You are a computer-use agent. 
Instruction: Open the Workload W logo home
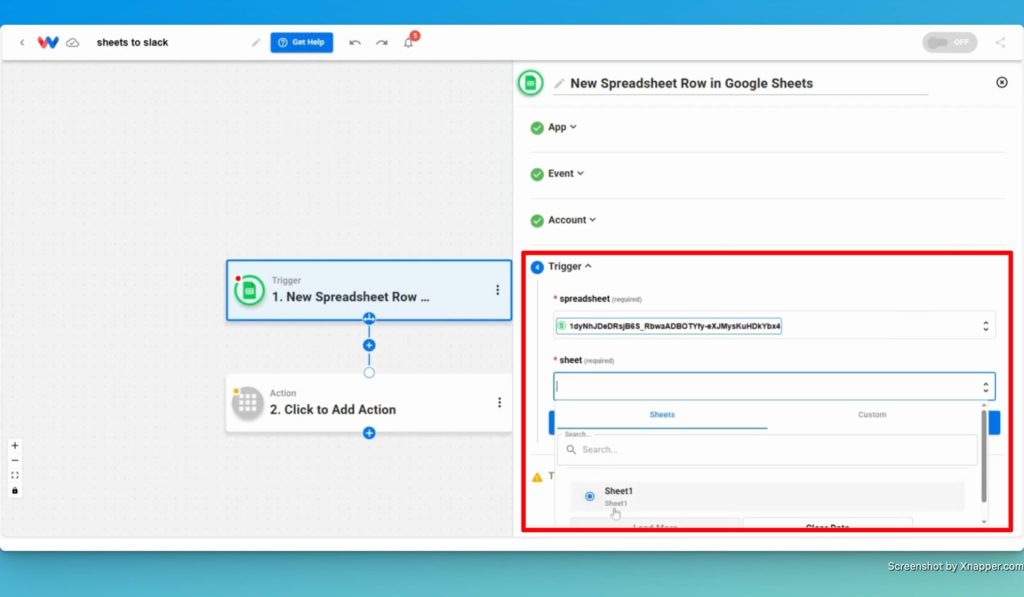(x=48, y=42)
